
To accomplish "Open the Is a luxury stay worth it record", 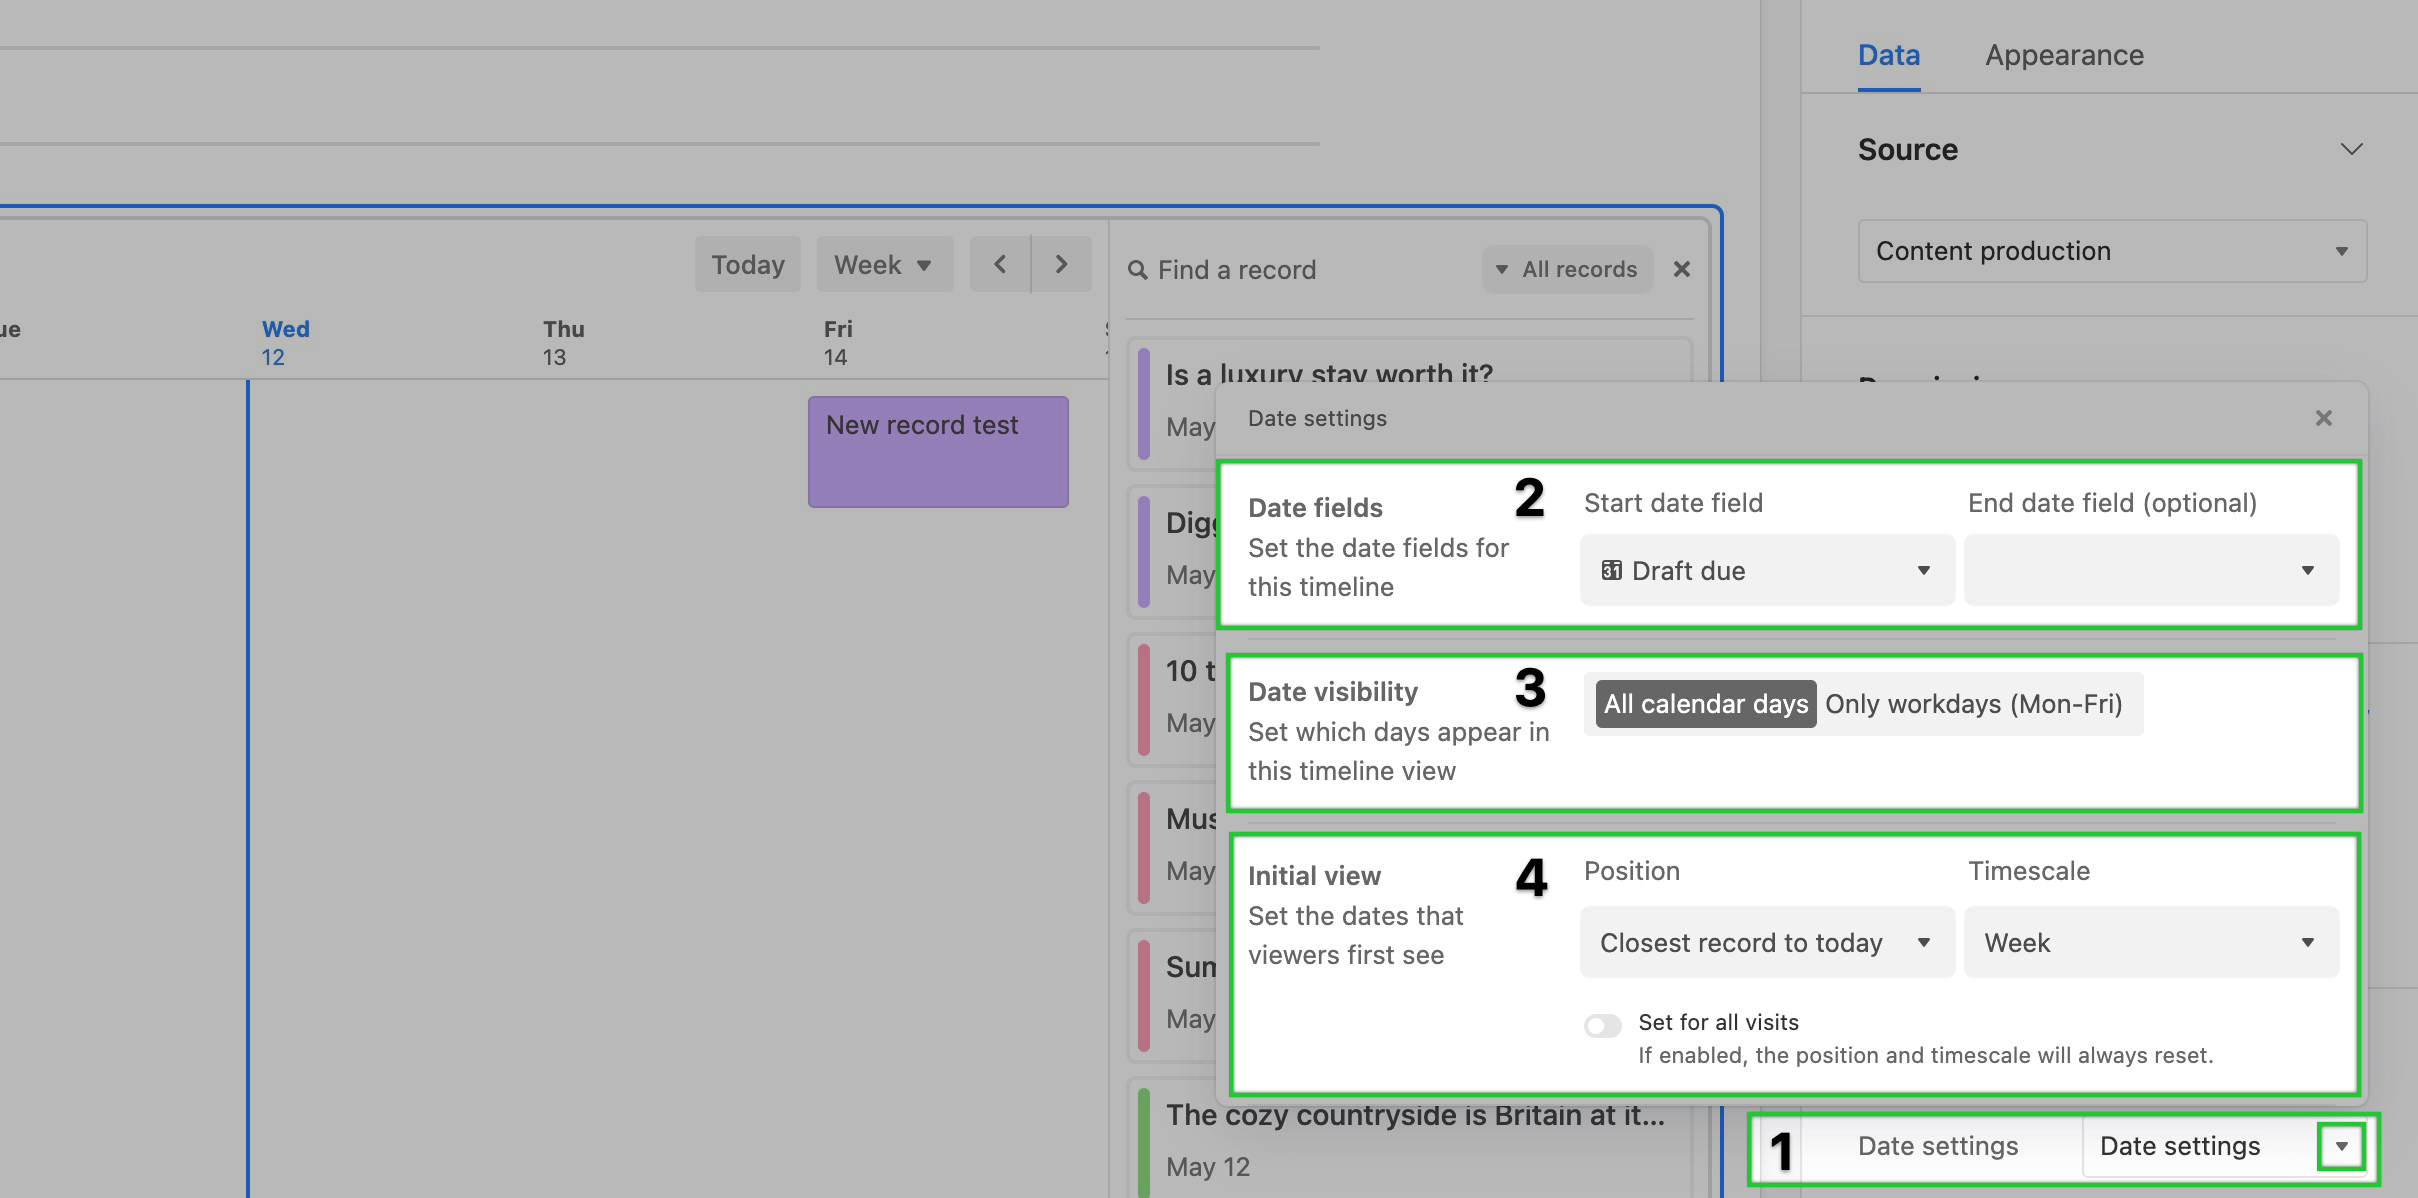I will 1328,374.
